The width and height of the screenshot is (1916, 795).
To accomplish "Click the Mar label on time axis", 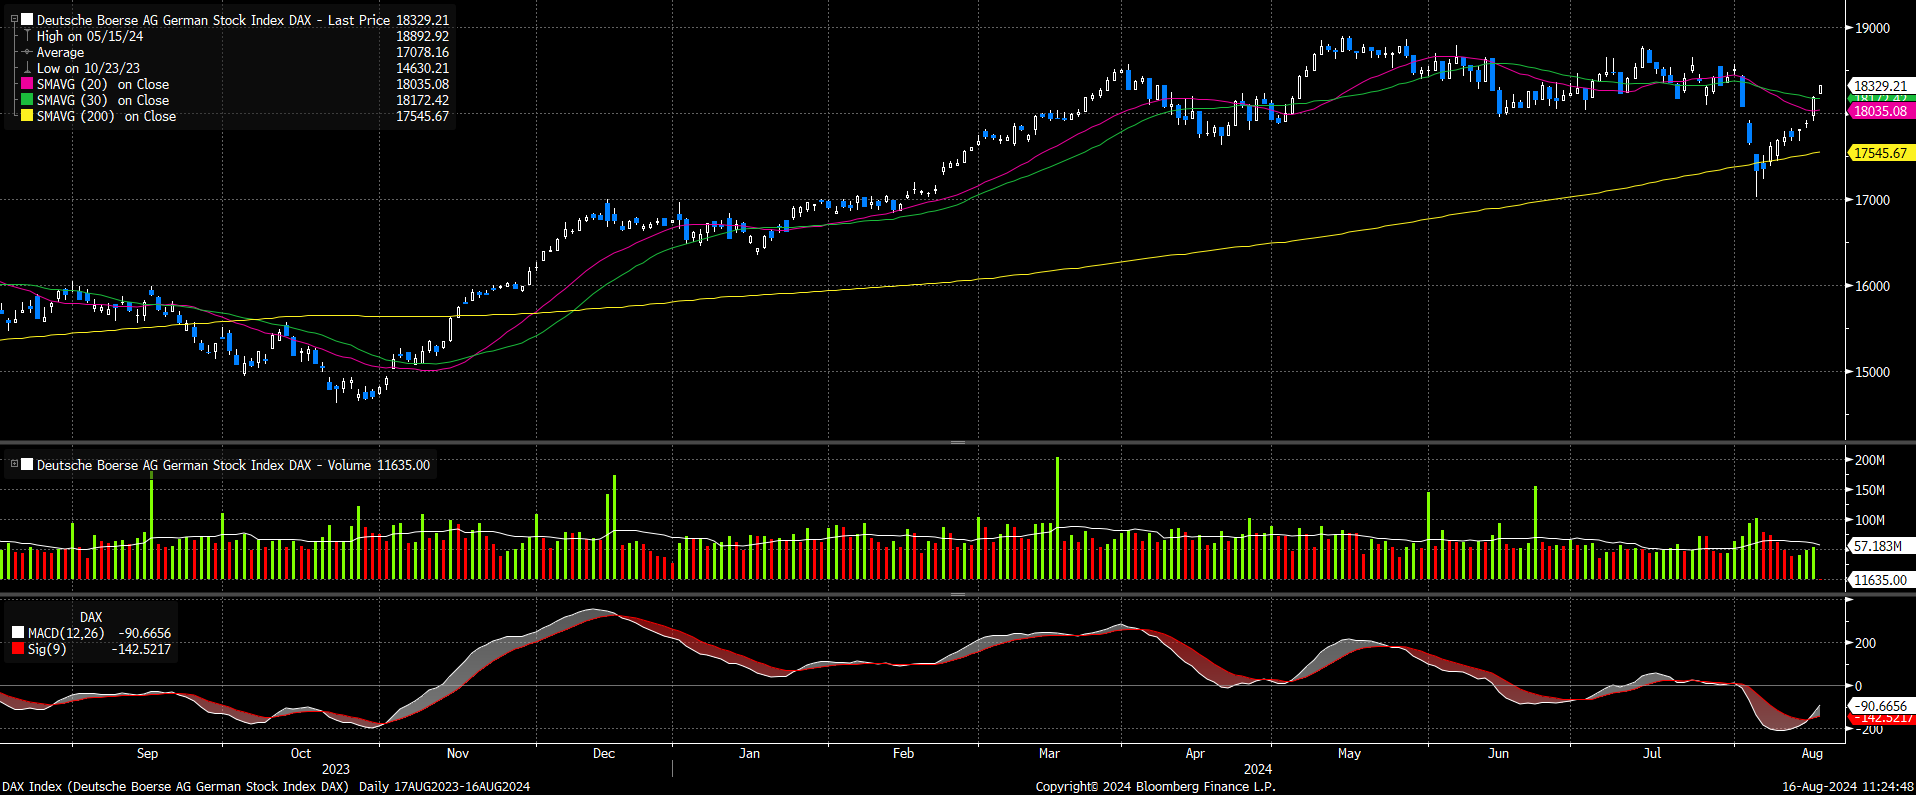I will [1049, 753].
